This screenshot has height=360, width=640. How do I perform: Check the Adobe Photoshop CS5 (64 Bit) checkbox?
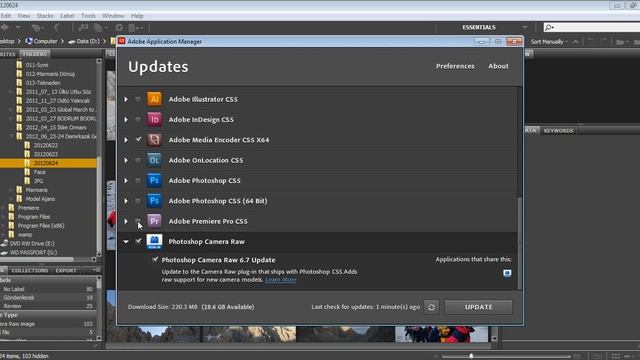click(x=138, y=201)
